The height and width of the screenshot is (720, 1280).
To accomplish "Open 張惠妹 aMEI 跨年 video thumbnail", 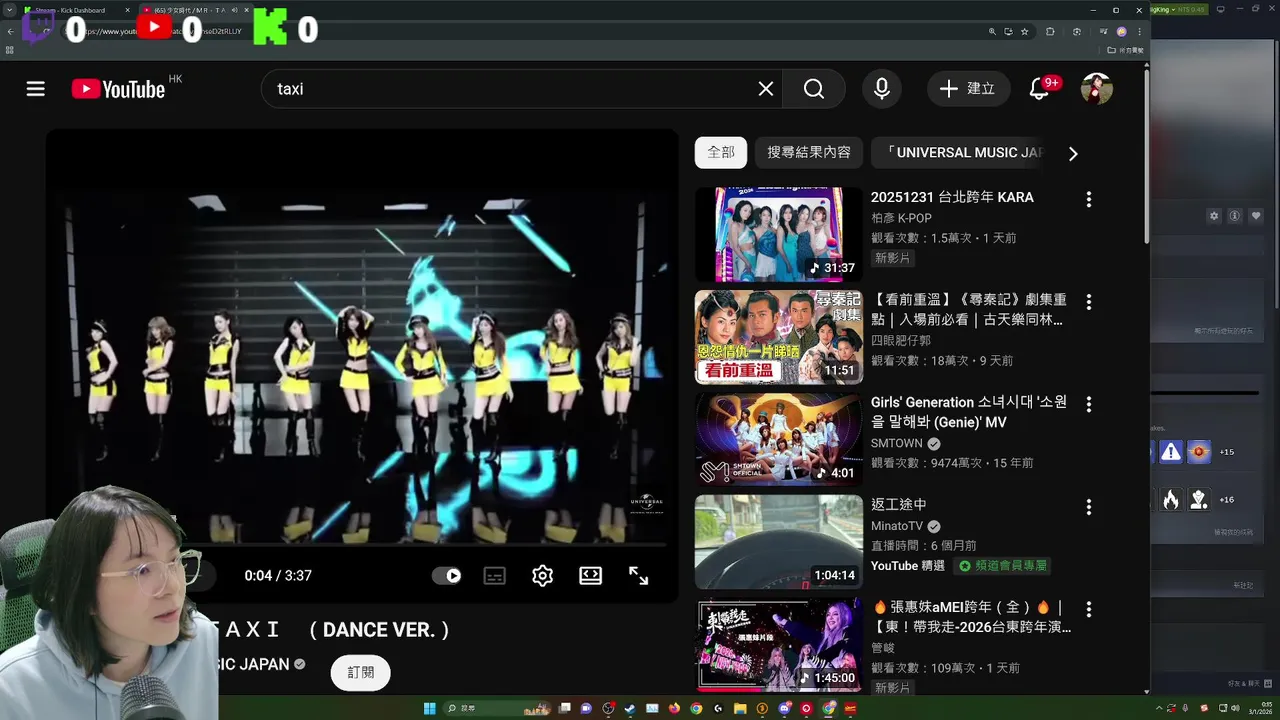I will point(779,645).
